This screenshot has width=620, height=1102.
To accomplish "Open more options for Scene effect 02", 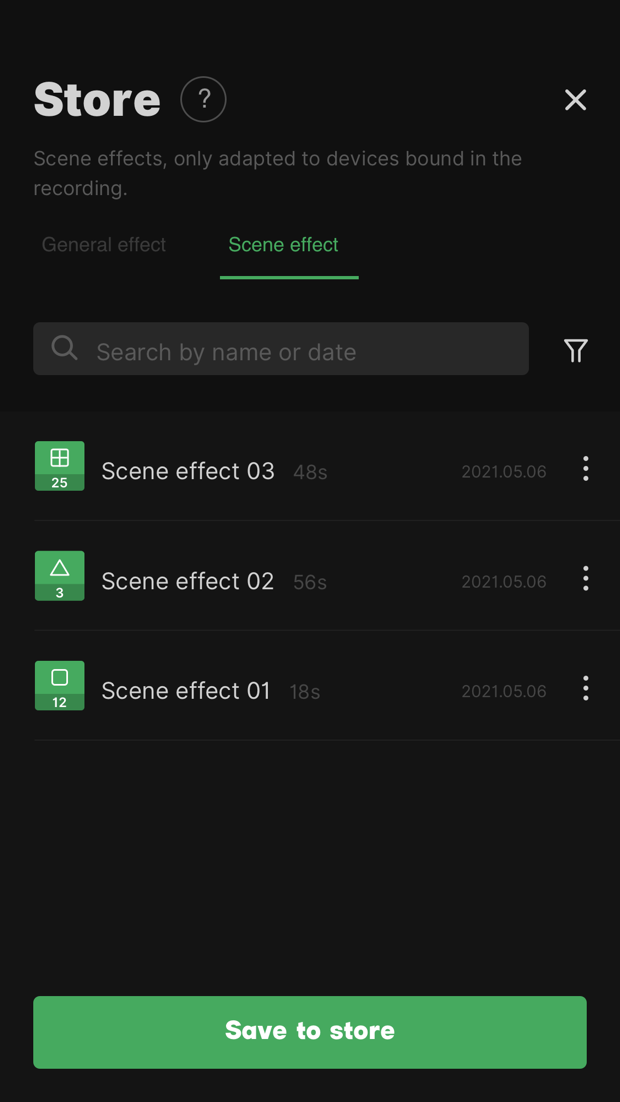I will click(x=586, y=579).
